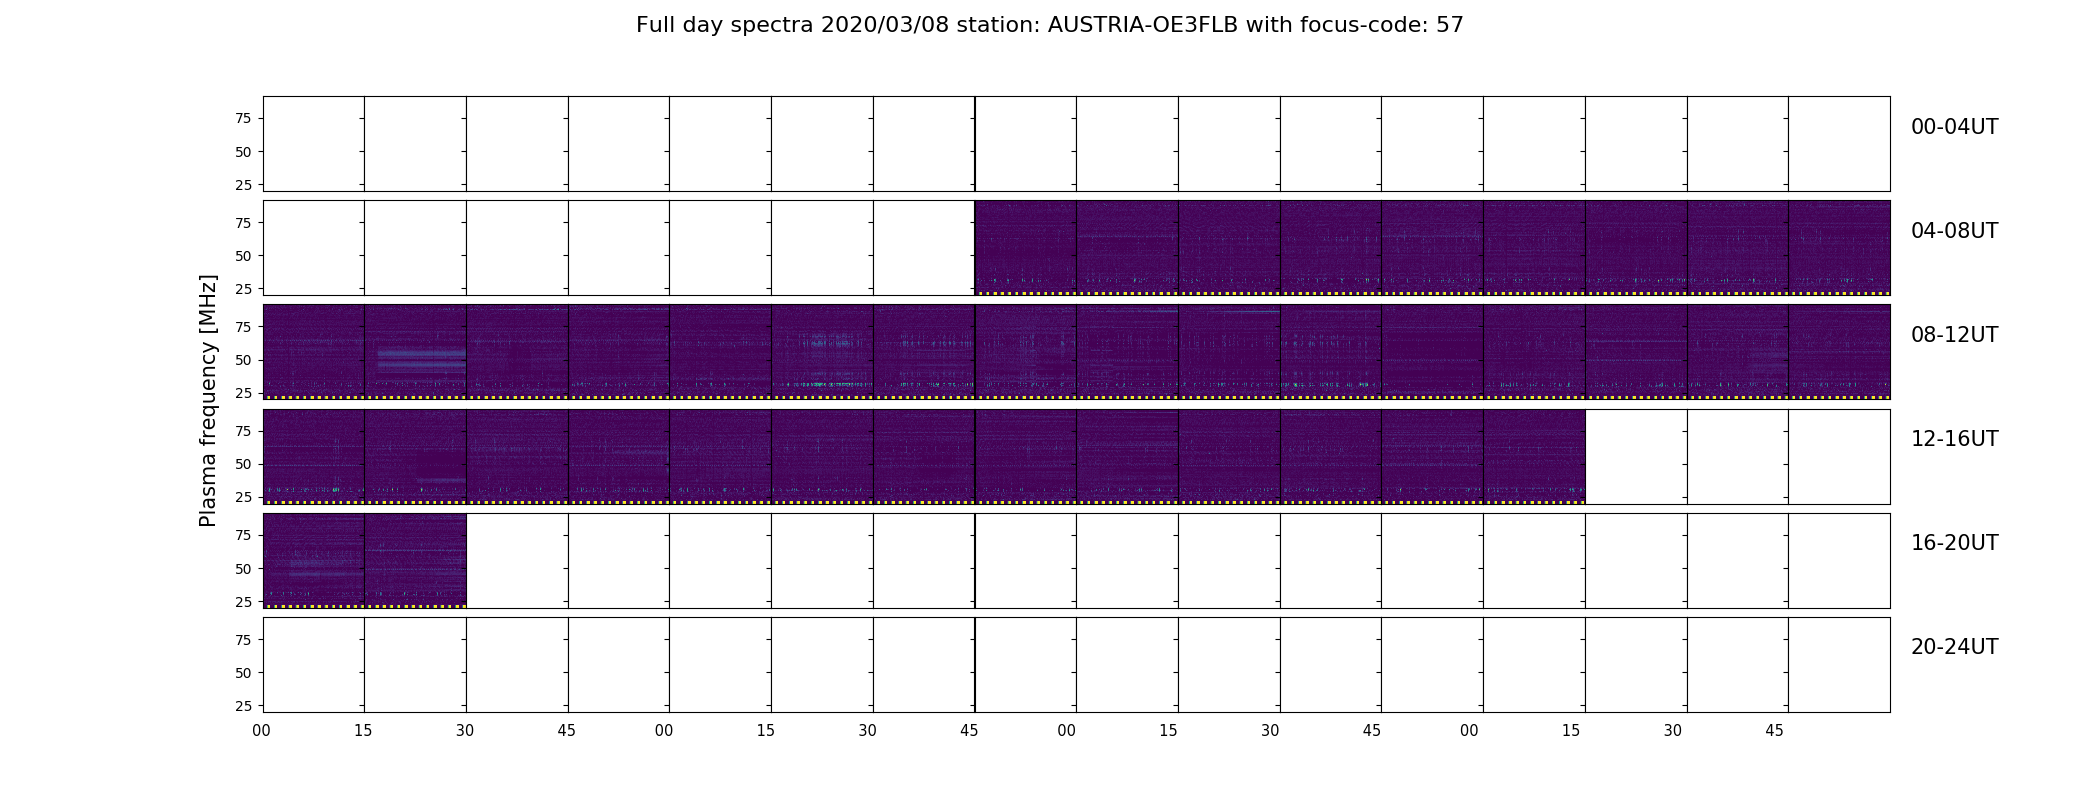Screen dimensions: 2100x800
Task: Select the 04-08UT row label
Action: [x=1954, y=231]
